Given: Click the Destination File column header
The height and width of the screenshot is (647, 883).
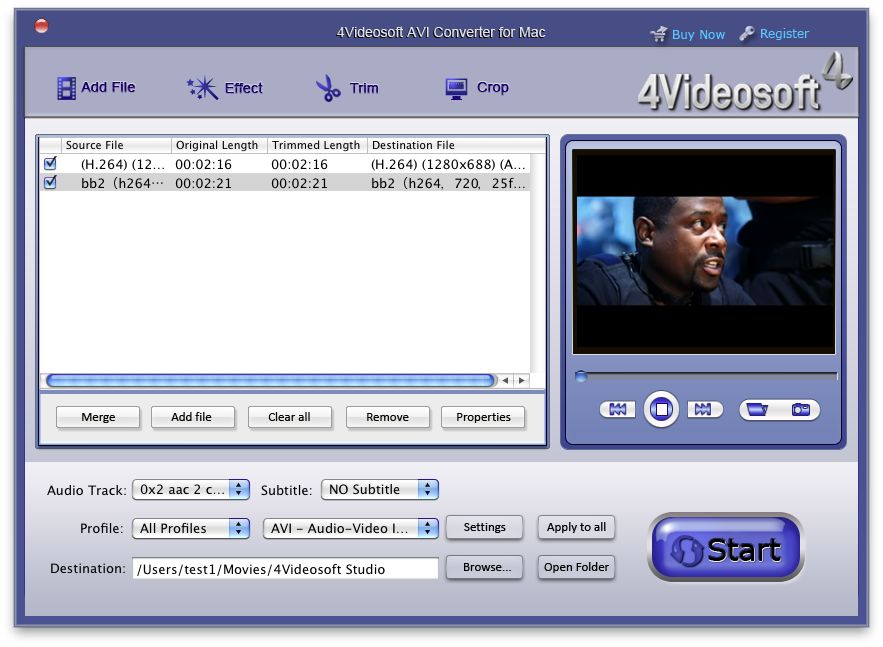Looking at the screenshot, I should pyautogui.click(x=456, y=145).
